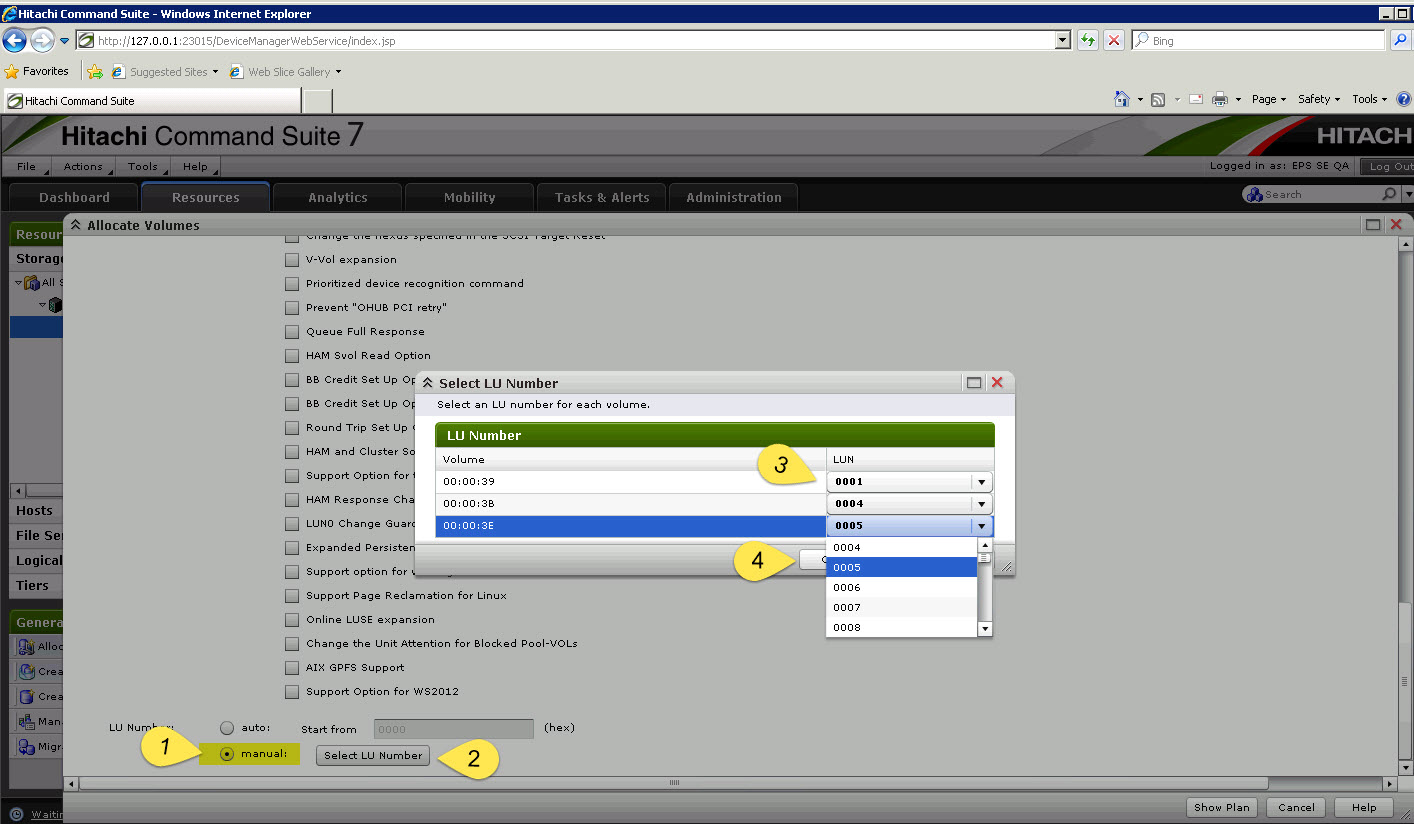Screen dimensions: 1414x824
Task: Go back with the browser Back arrow
Action: [15, 41]
